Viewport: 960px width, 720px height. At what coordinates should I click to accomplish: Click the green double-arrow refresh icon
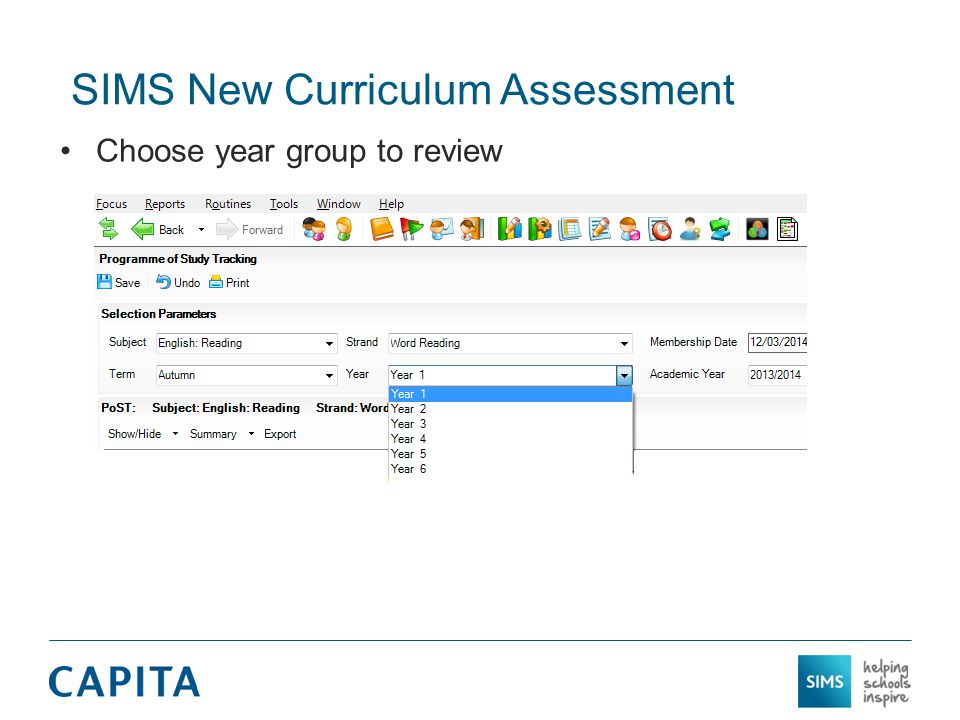108,229
